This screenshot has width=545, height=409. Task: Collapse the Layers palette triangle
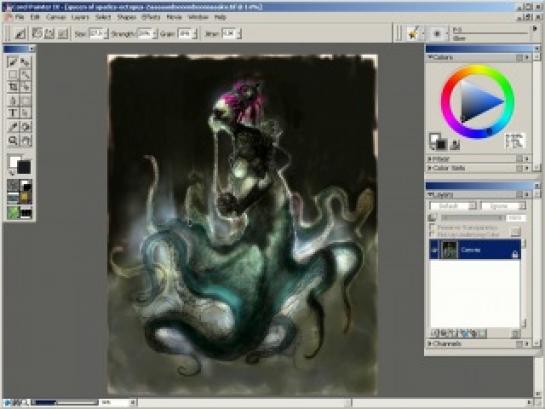point(430,195)
